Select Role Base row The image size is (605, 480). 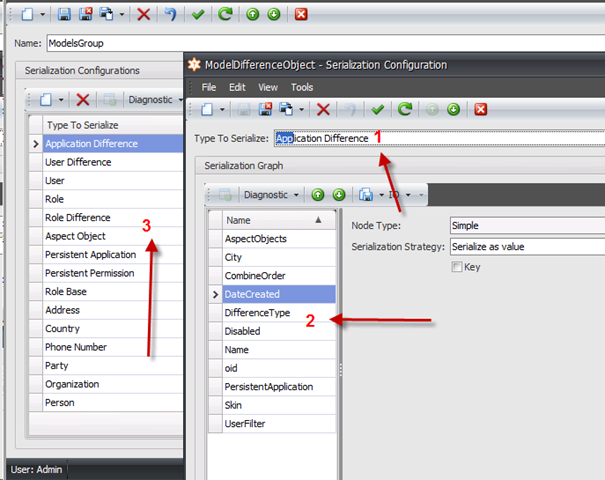pos(113,292)
